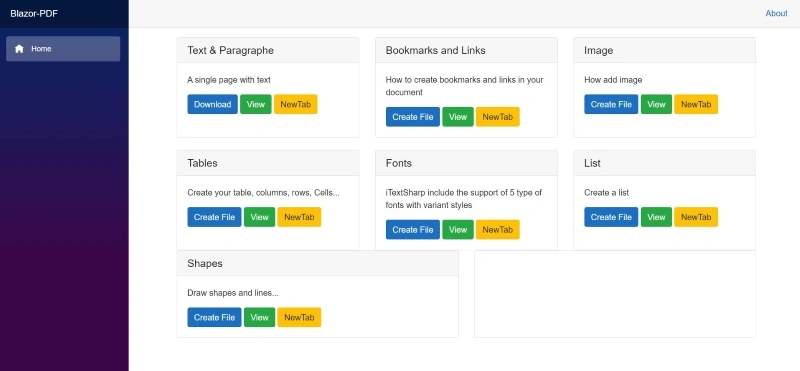
Task: View the Text & Paragraphe PDF
Action: (x=256, y=104)
